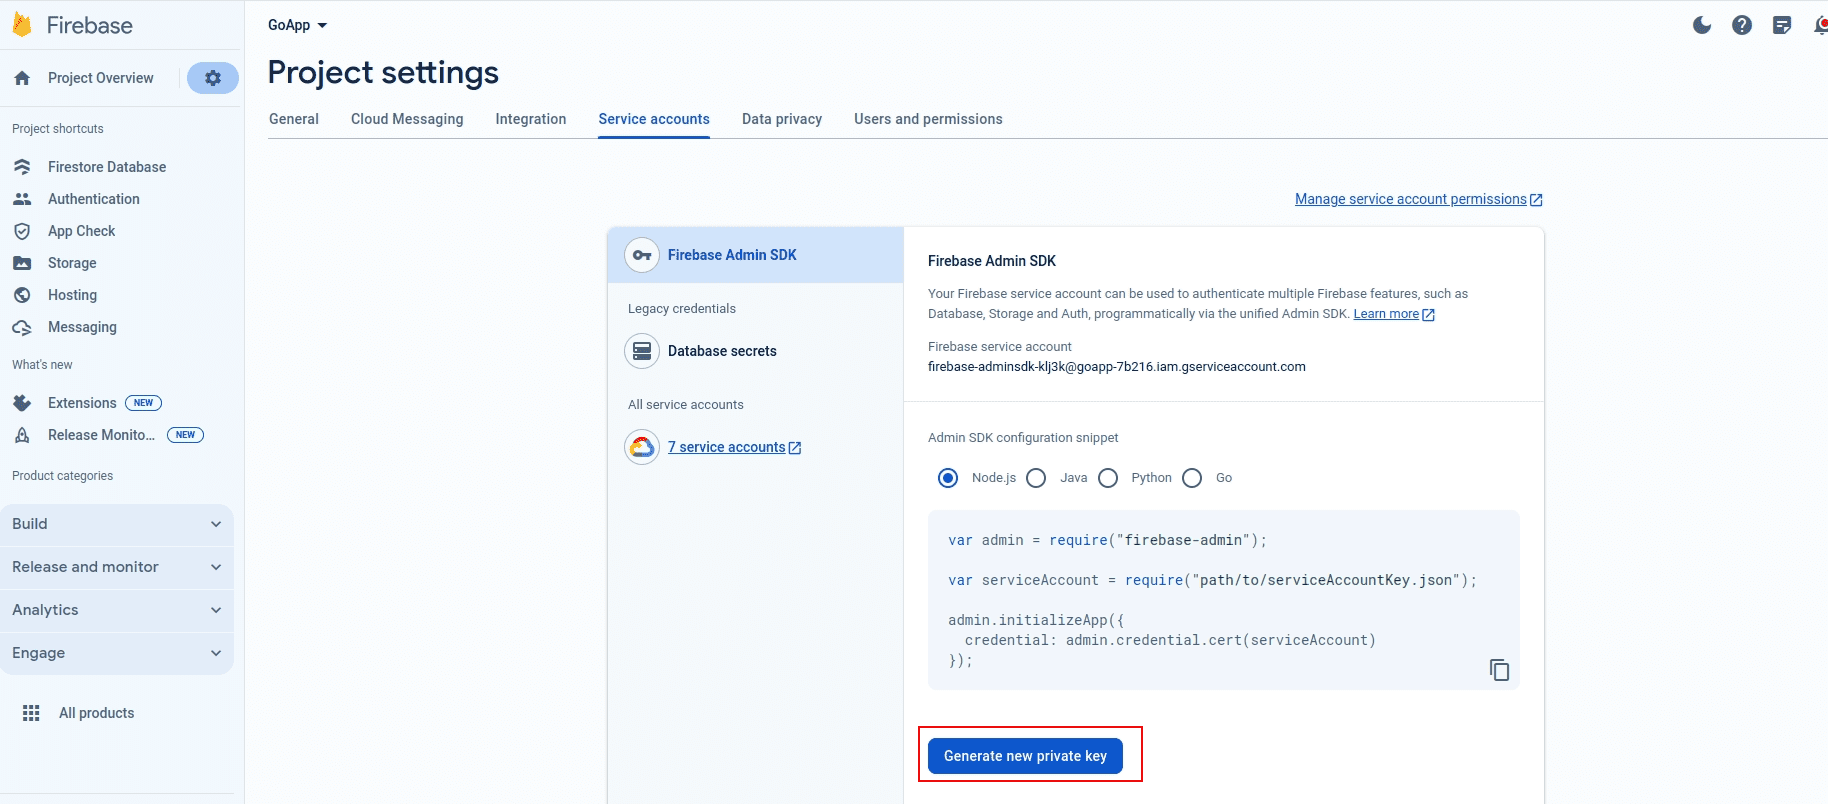Select the Python snippet radio button

[x=1108, y=478]
